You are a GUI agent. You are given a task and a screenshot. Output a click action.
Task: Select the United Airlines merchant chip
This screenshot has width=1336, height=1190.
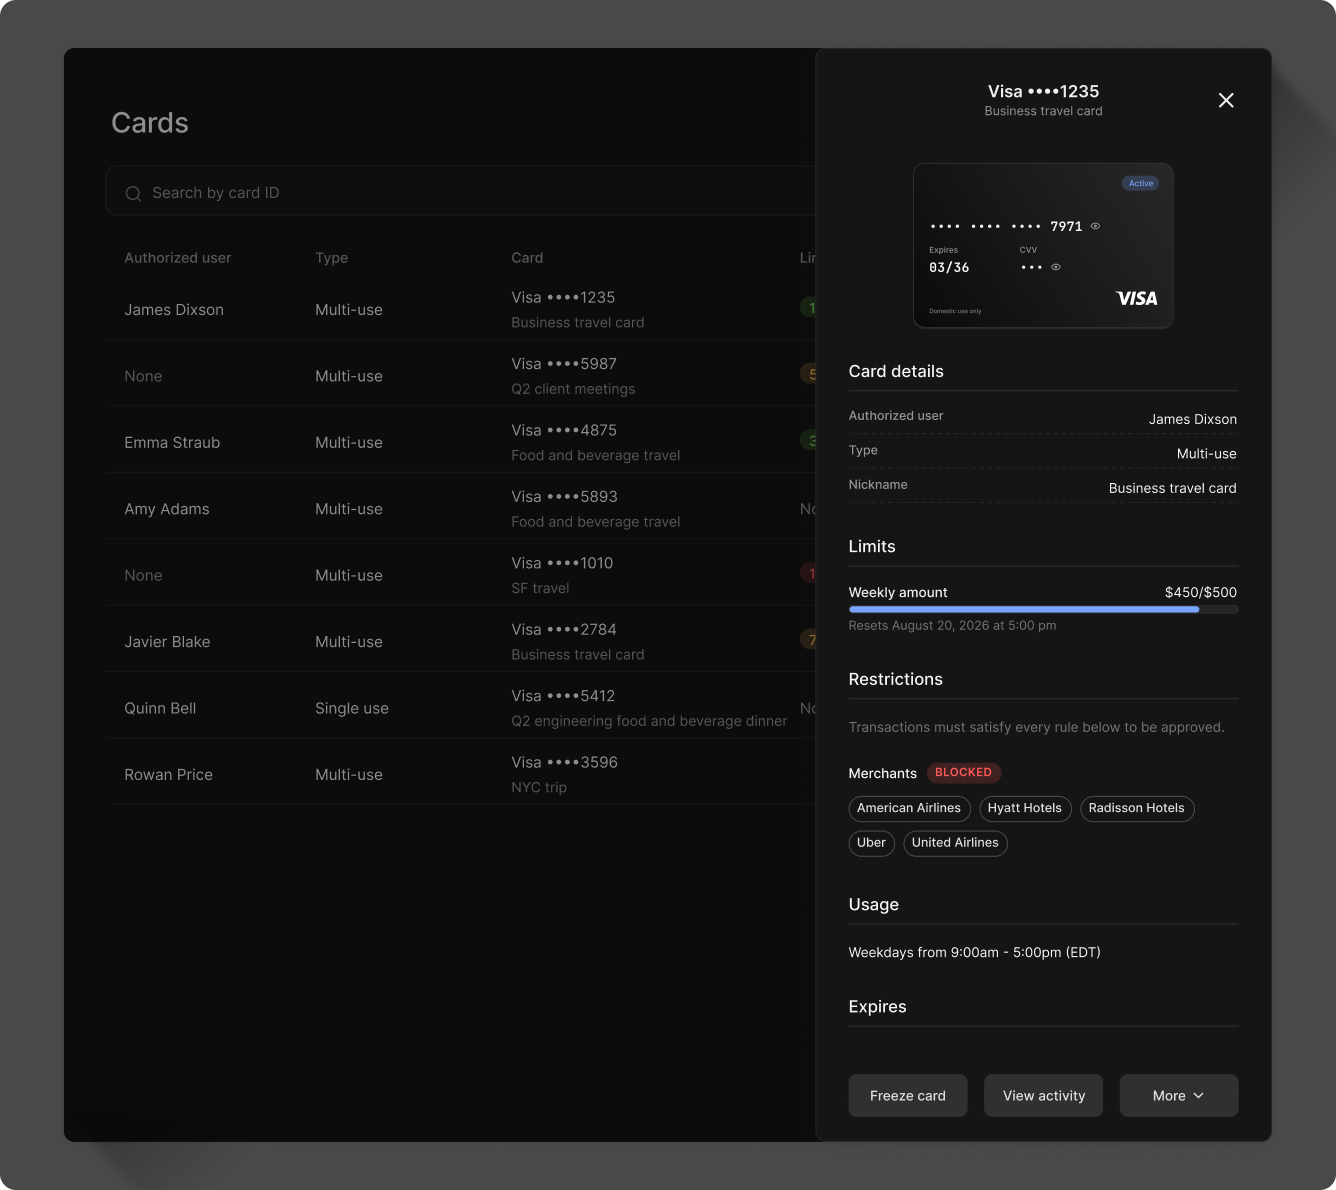coord(955,843)
